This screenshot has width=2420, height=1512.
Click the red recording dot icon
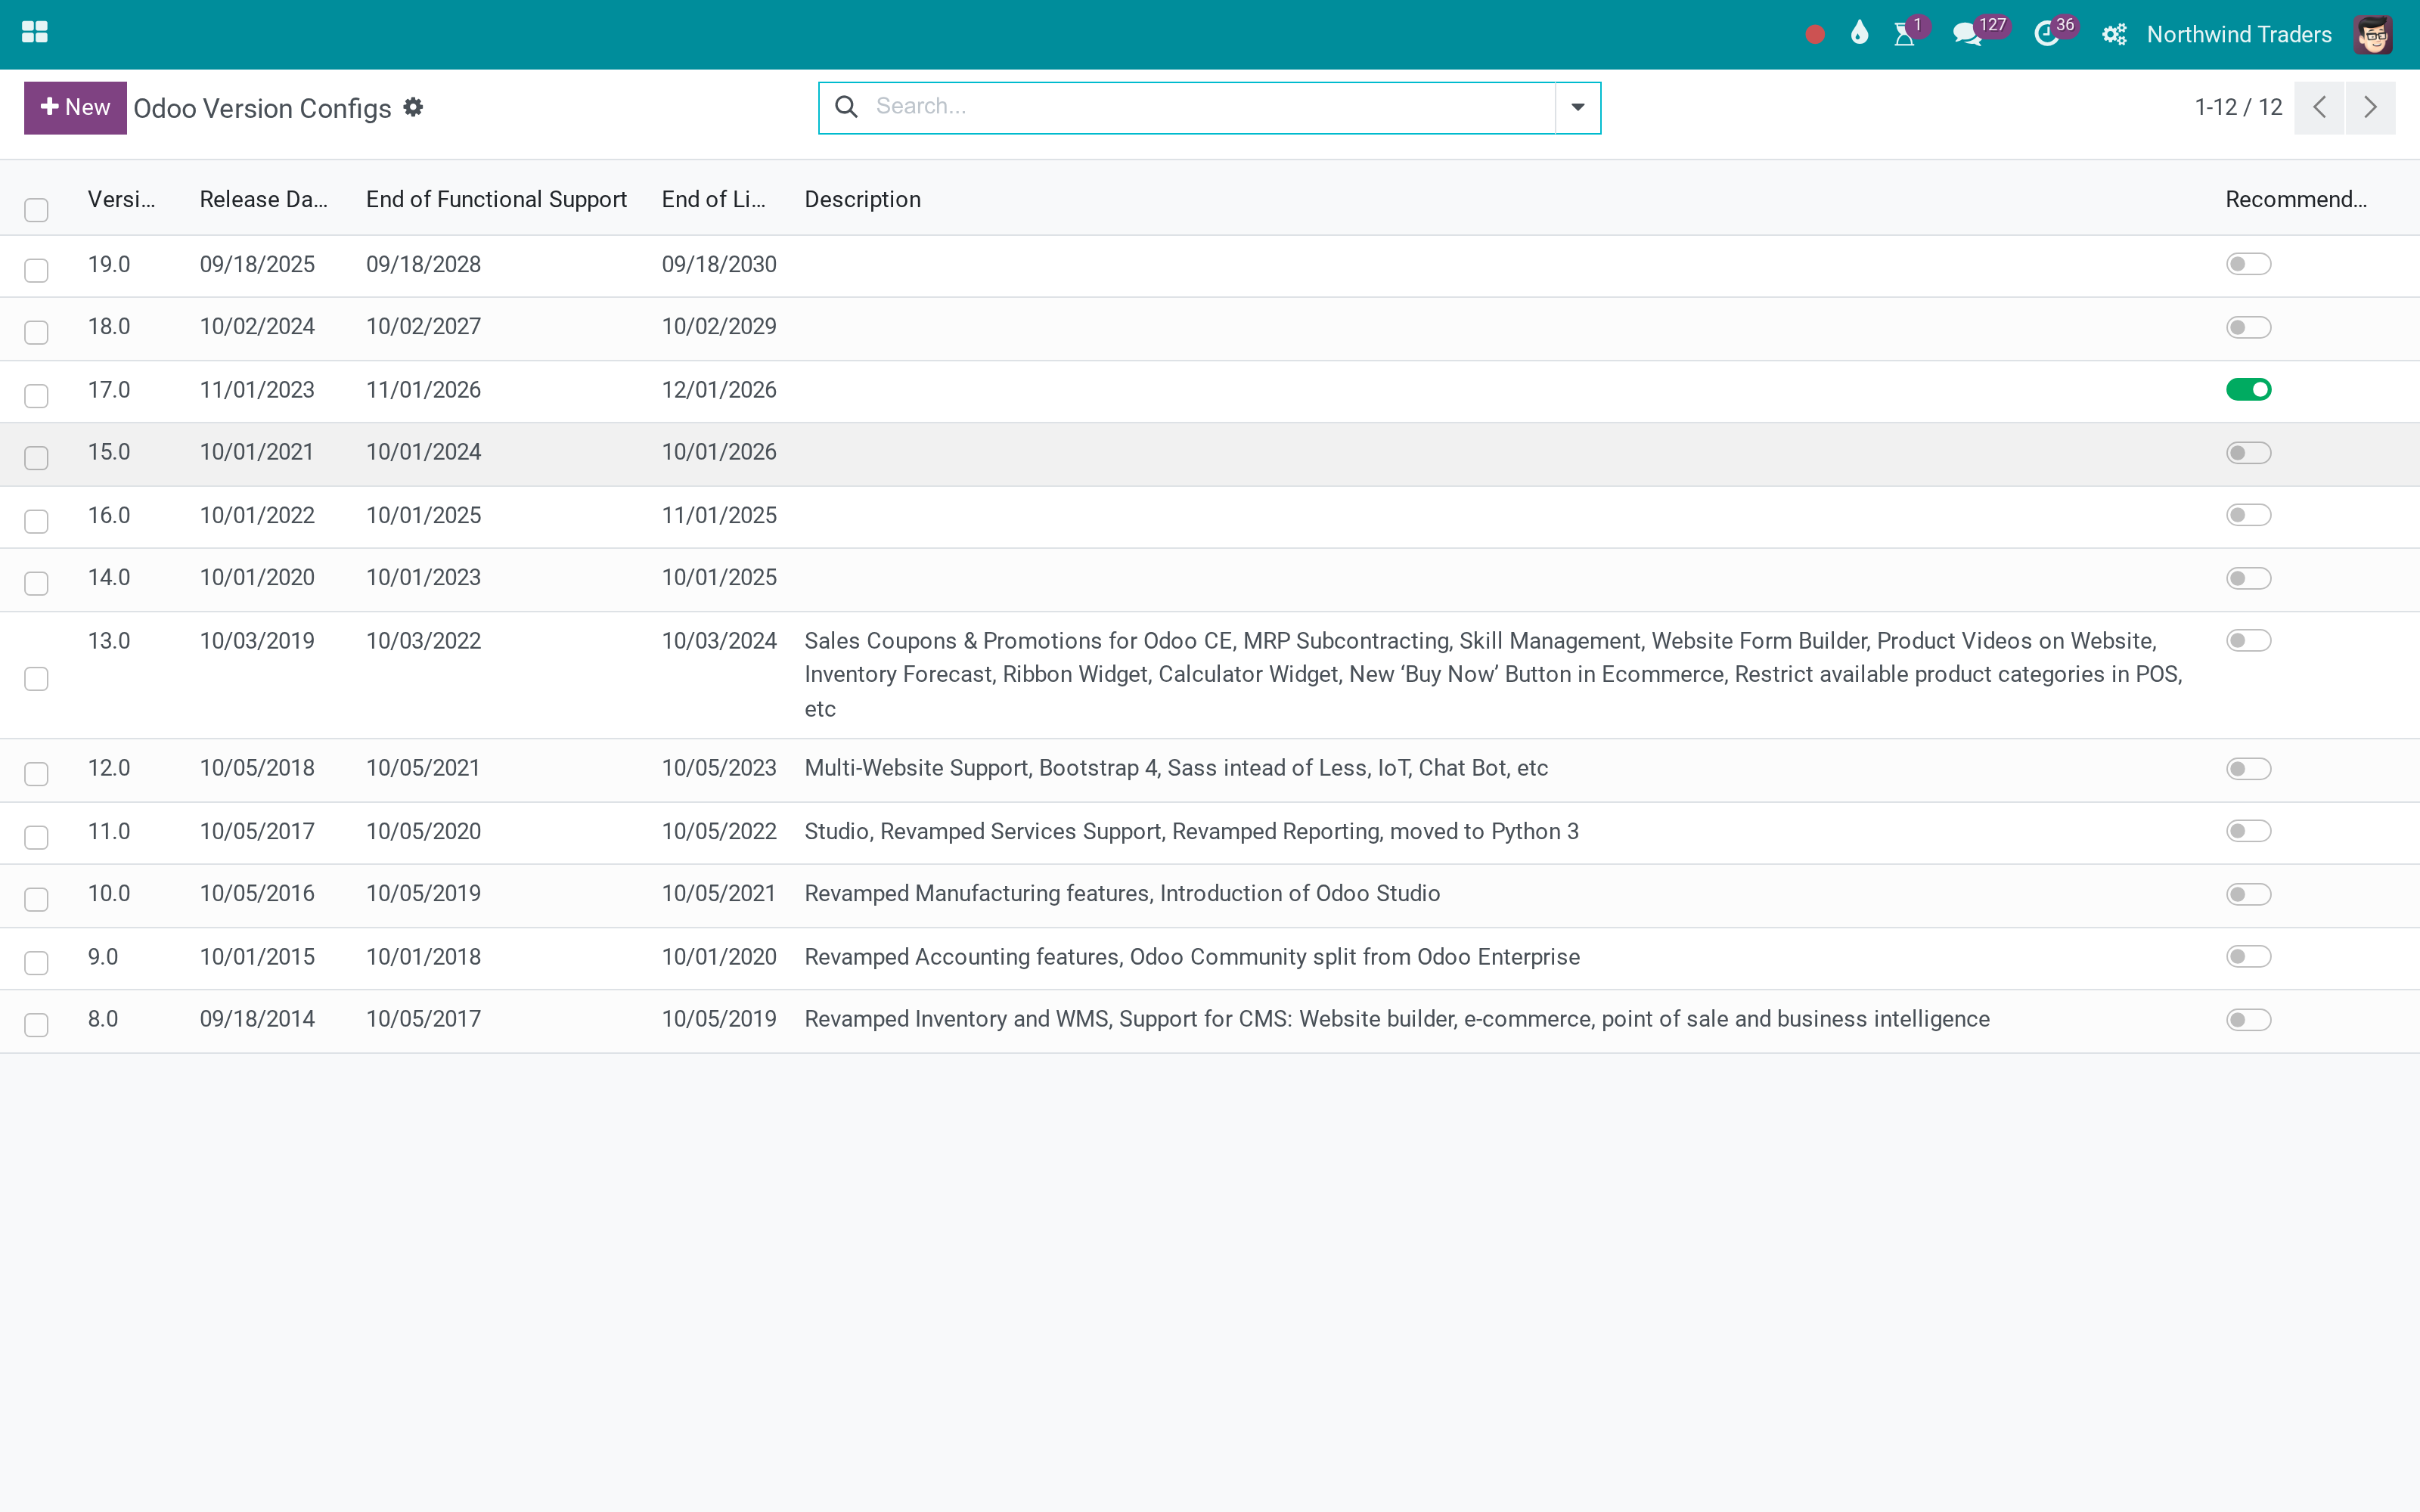coord(1815,35)
